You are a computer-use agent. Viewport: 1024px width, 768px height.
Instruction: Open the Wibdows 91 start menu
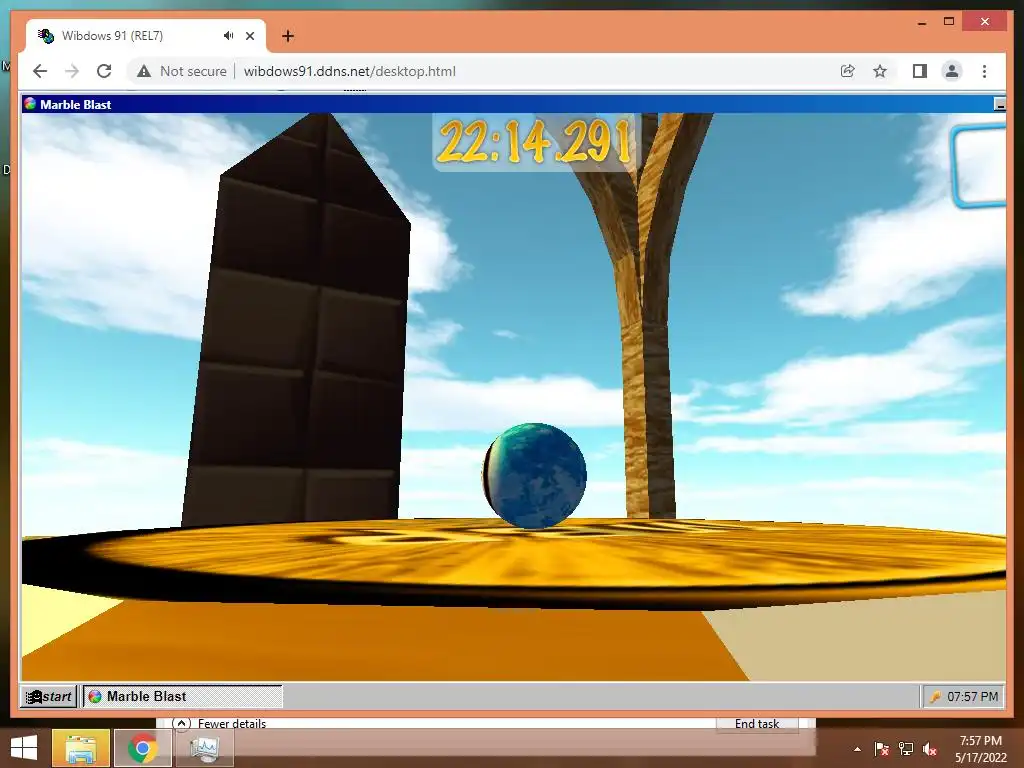coord(49,696)
